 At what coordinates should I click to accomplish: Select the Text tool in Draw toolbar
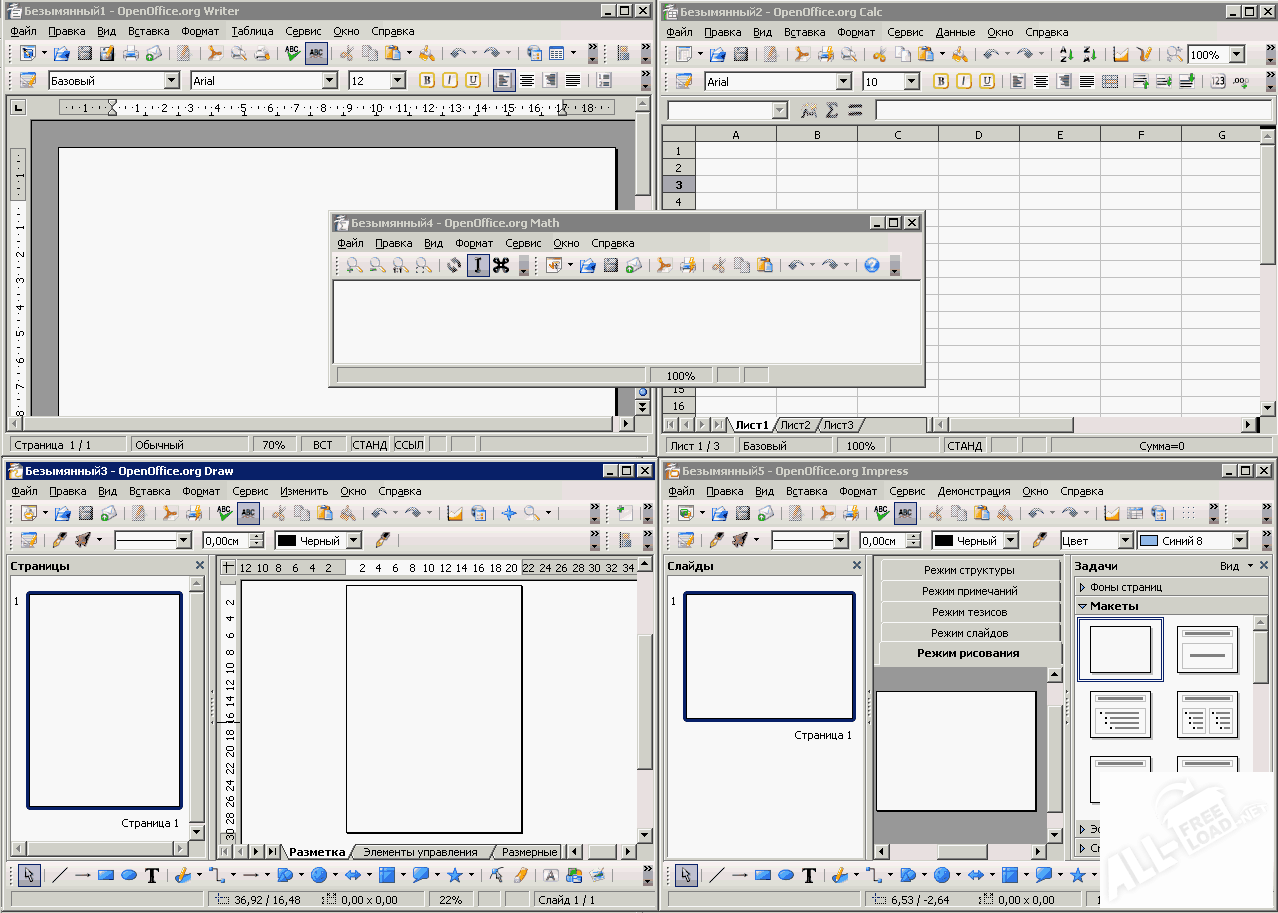152,875
